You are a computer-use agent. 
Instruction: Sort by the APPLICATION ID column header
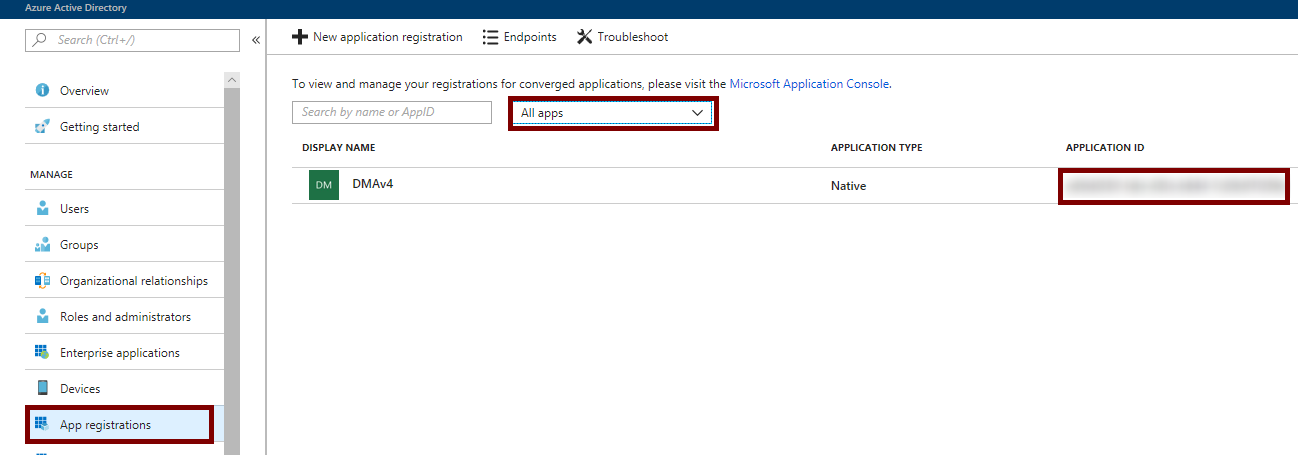pos(1105,148)
